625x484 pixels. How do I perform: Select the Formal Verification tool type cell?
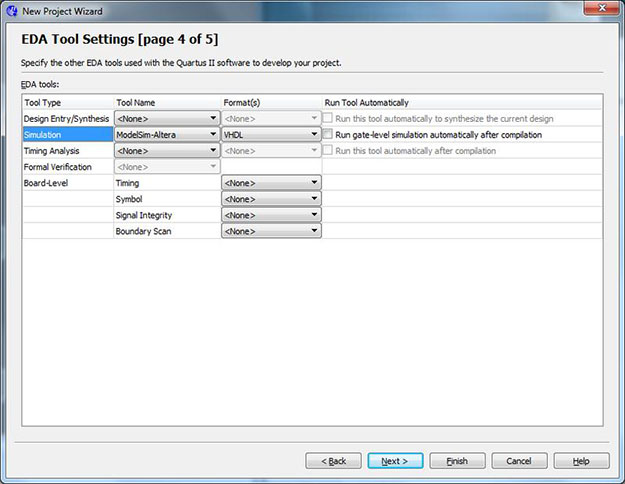click(x=67, y=166)
